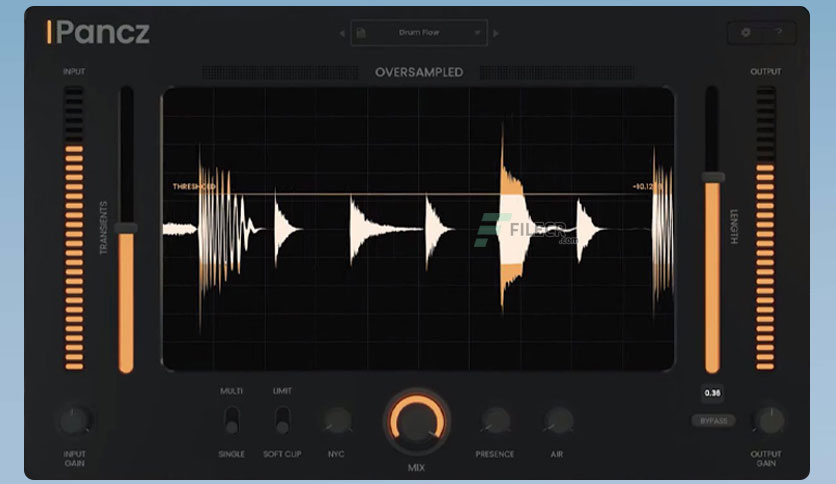The width and height of the screenshot is (836, 484).
Task: Toggle the Limit/Soft Clip switch
Action: (283, 421)
